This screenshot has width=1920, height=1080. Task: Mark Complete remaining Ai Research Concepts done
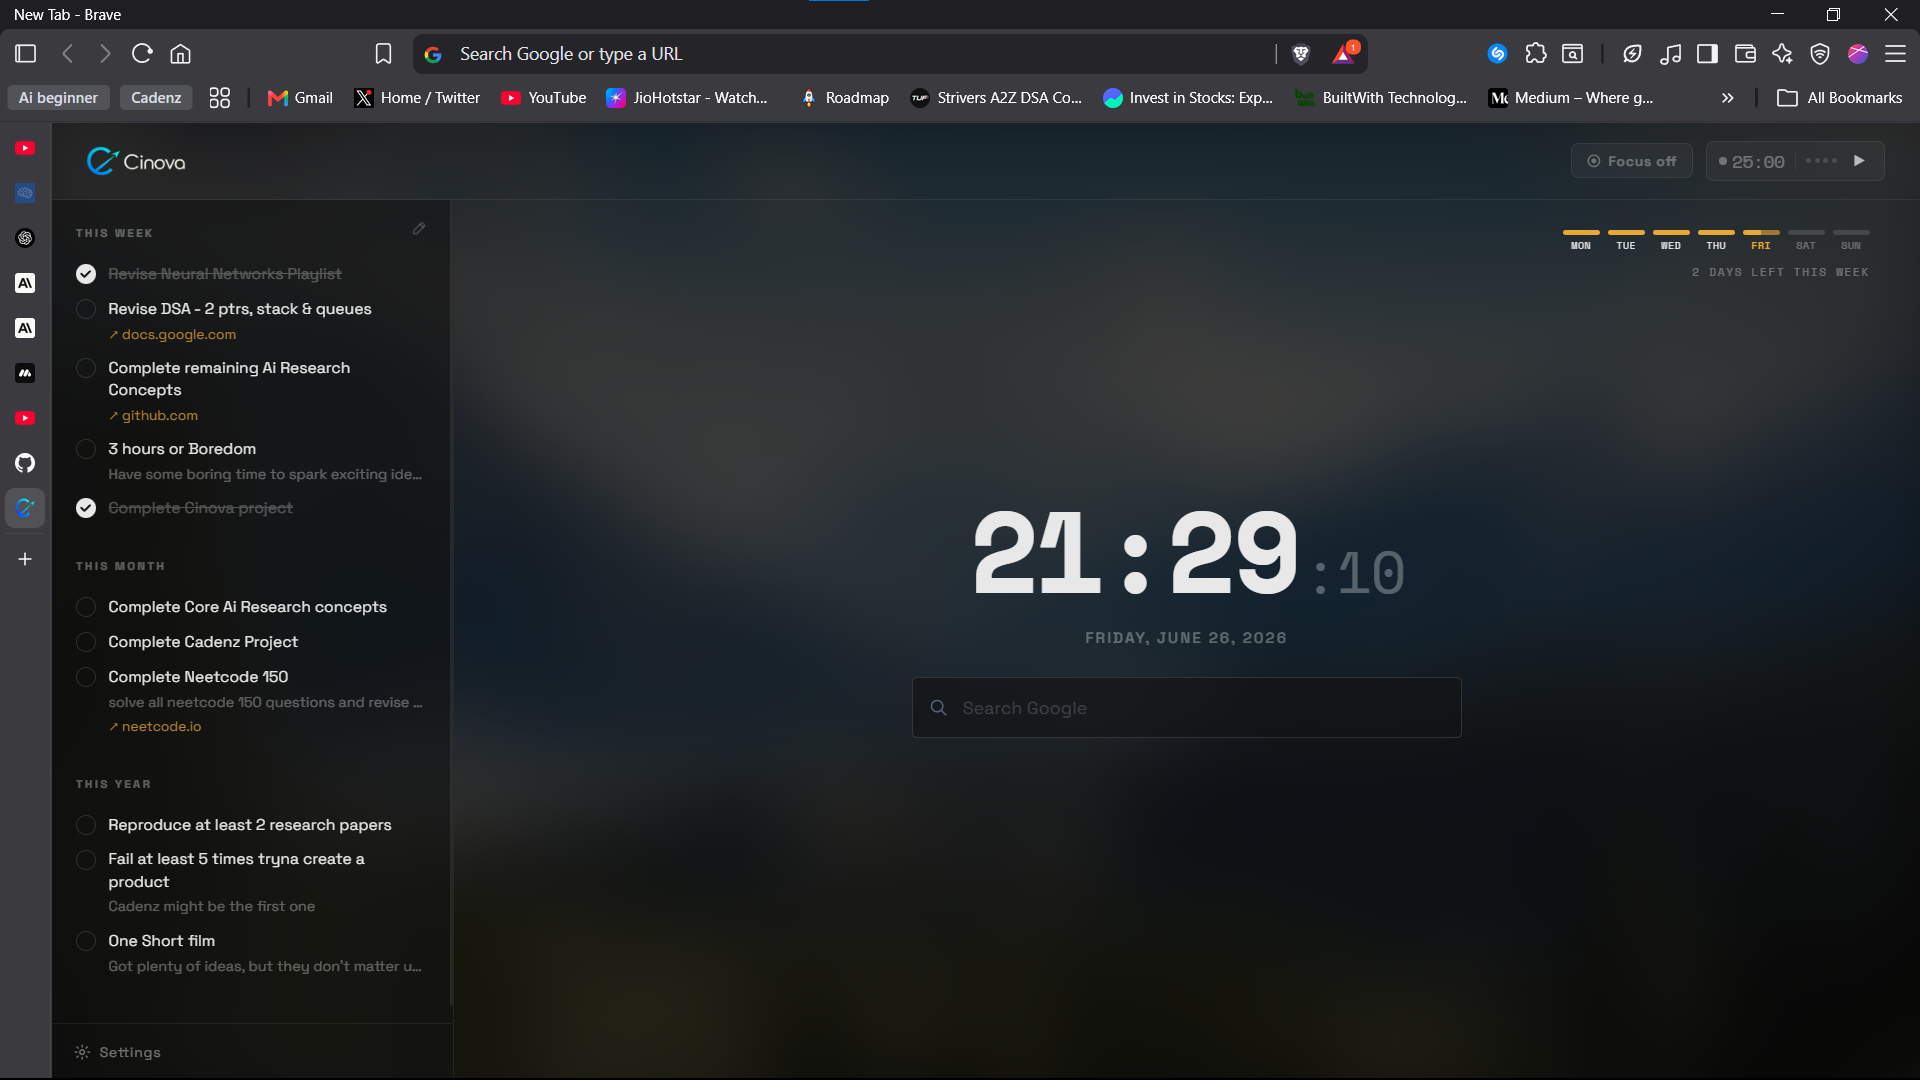coord(86,368)
